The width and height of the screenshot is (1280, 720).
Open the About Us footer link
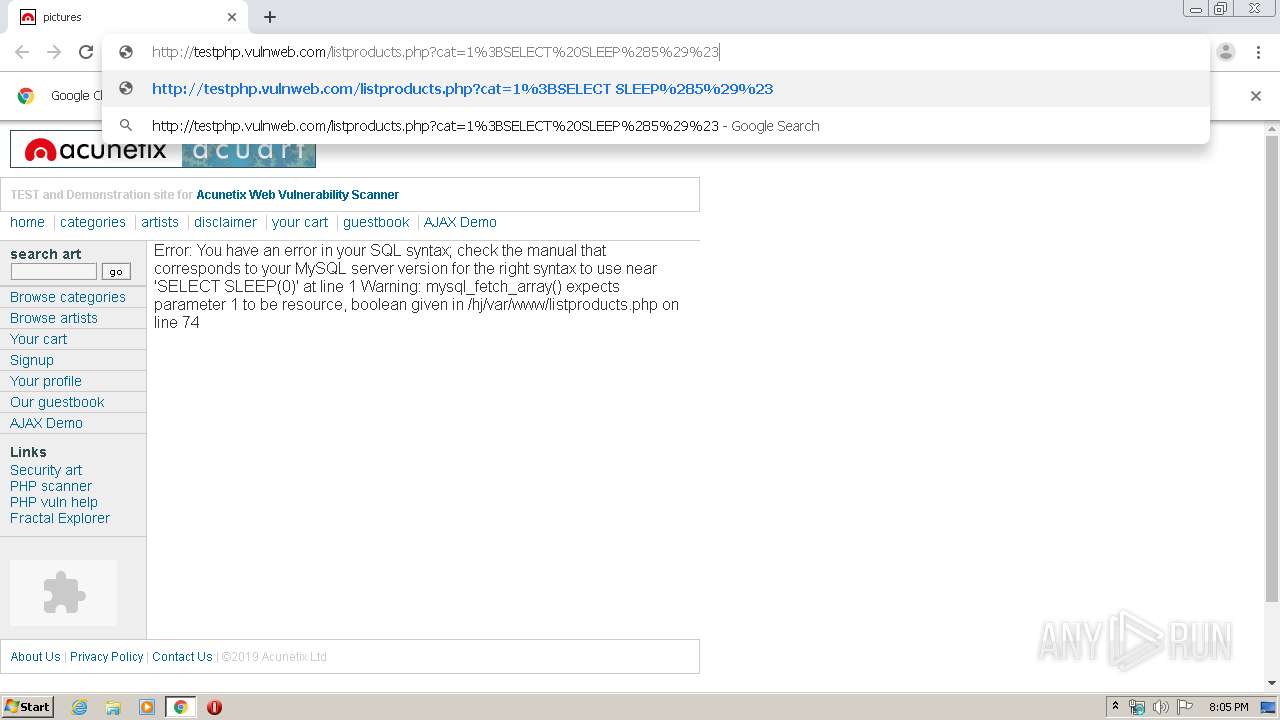[35, 657]
